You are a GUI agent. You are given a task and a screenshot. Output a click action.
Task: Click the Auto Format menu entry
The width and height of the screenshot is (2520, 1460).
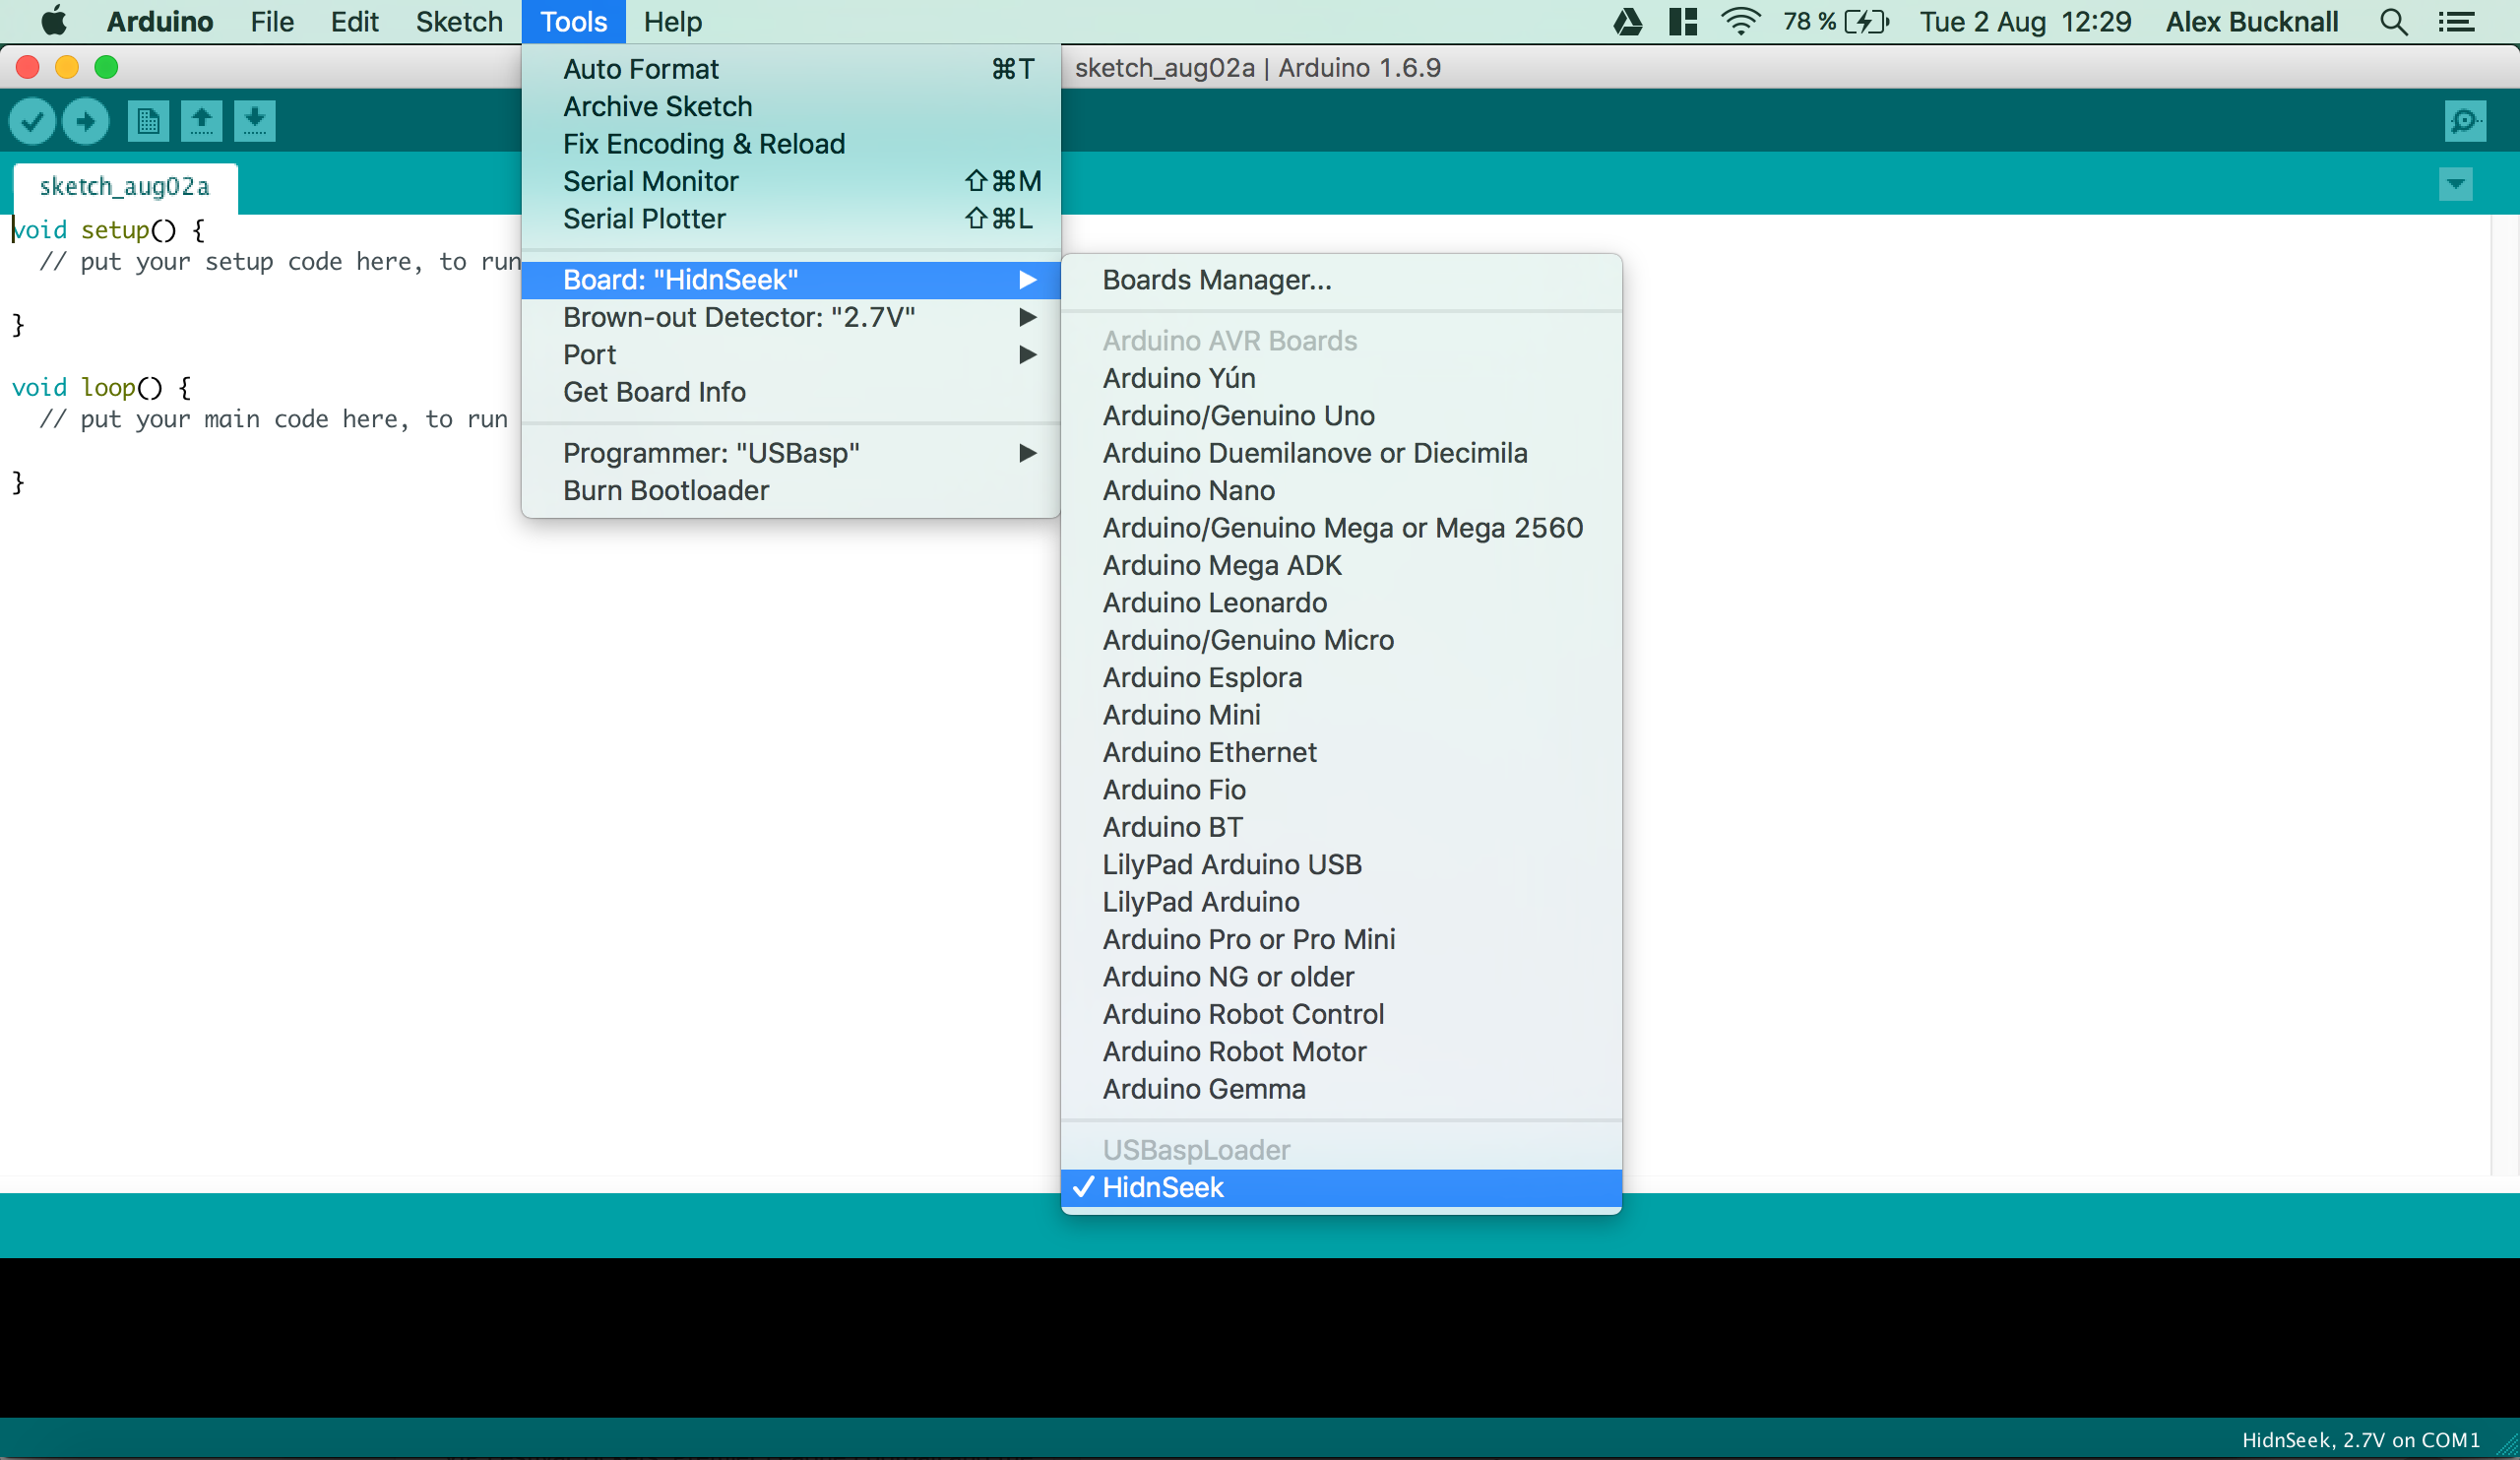click(640, 69)
